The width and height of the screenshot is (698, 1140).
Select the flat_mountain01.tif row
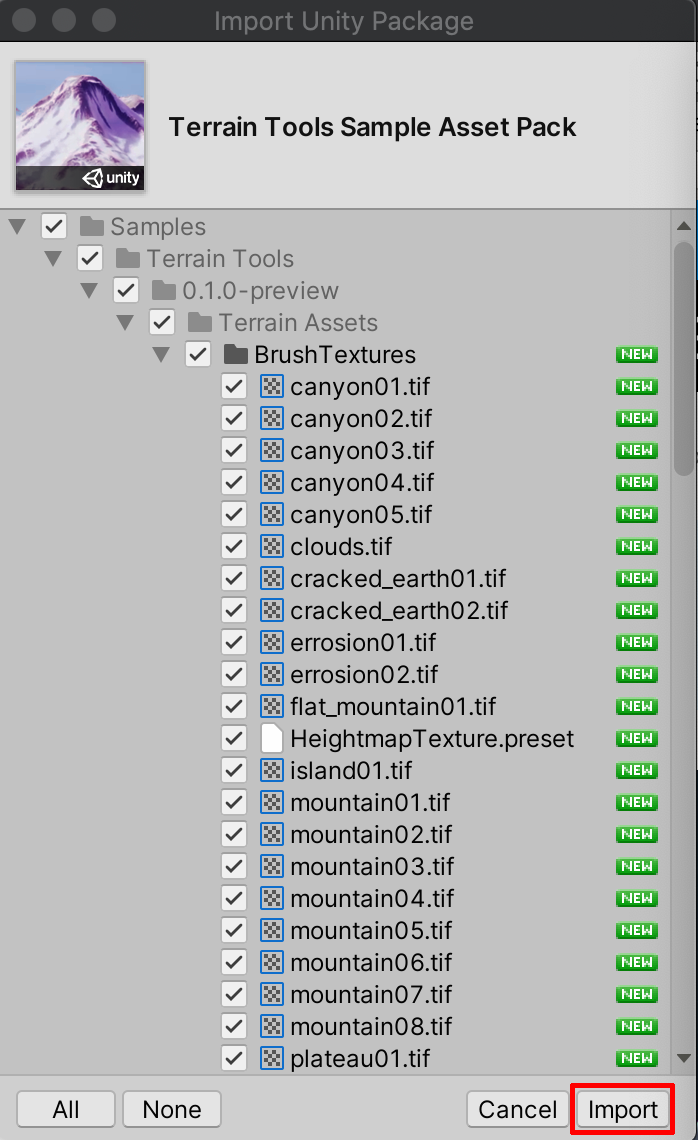[x=393, y=707]
